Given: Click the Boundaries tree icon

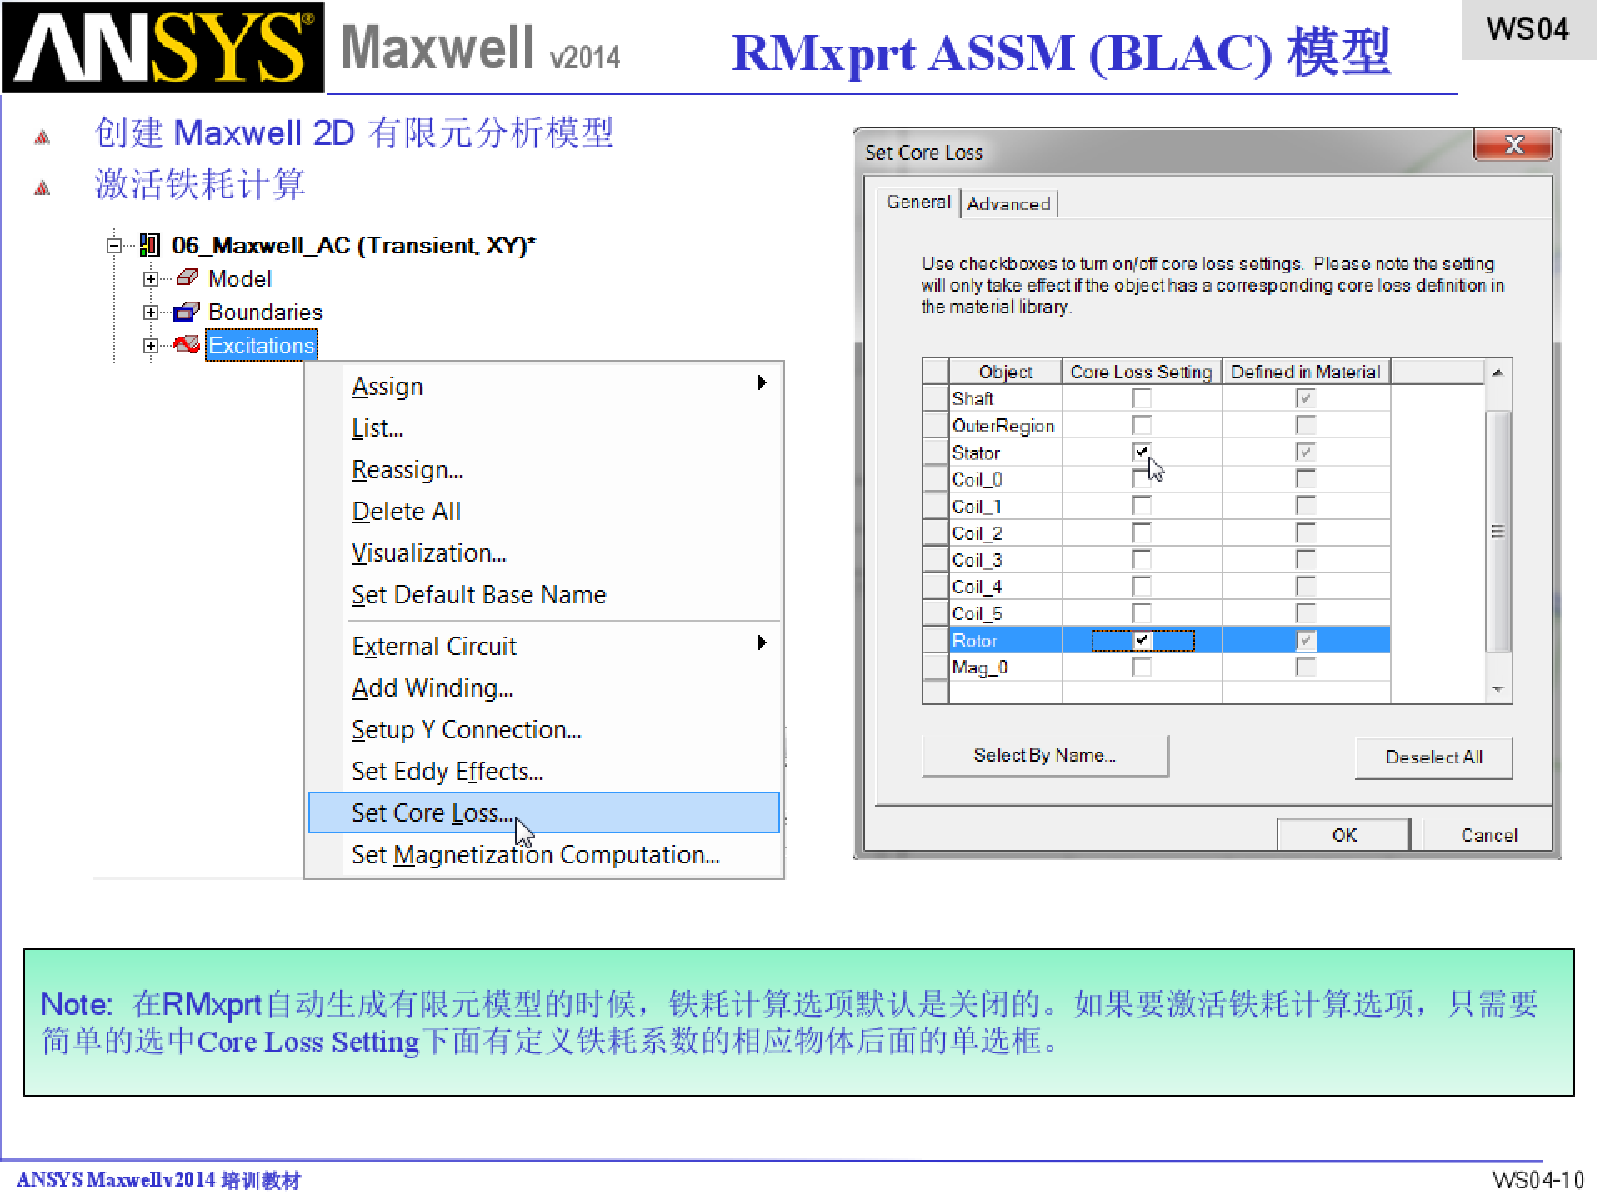Looking at the screenshot, I should pyautogui.click(x=186, y=312).
